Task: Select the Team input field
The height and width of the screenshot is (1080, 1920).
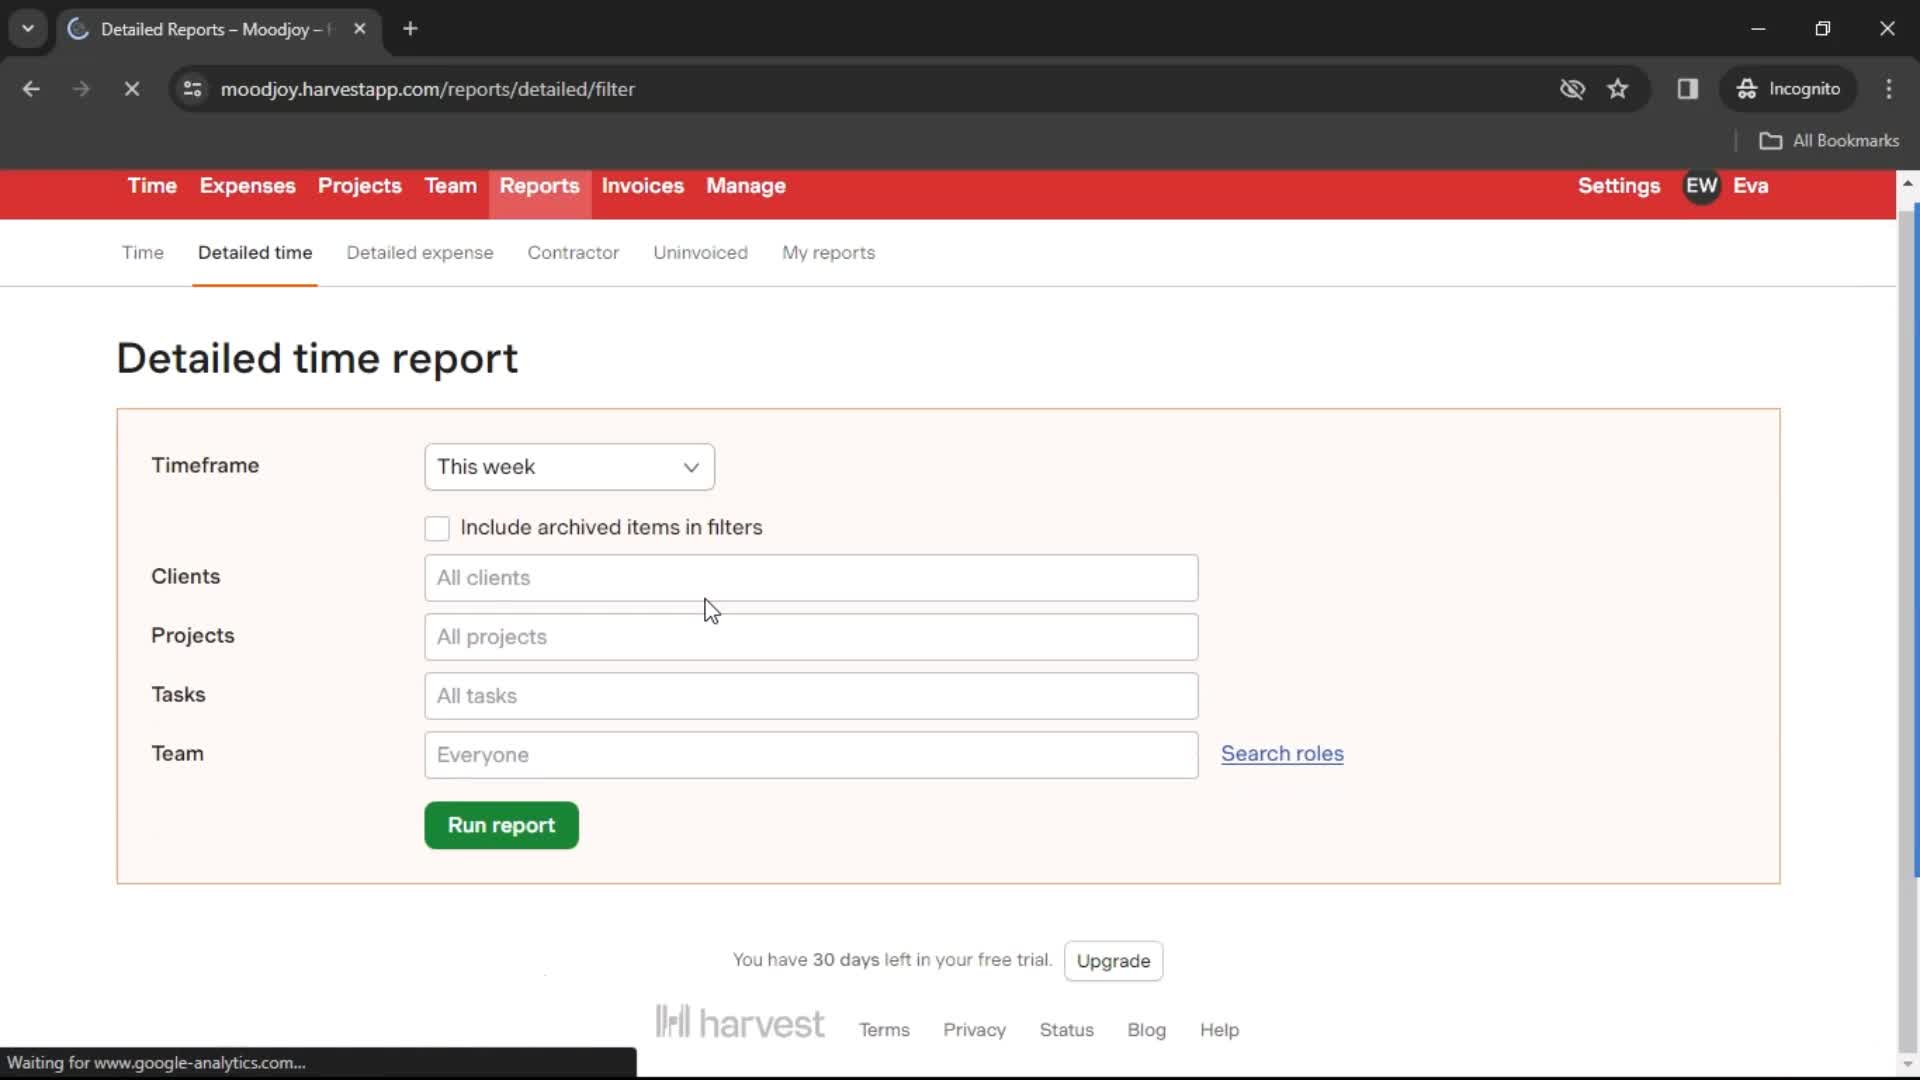Action: [810, 754]
